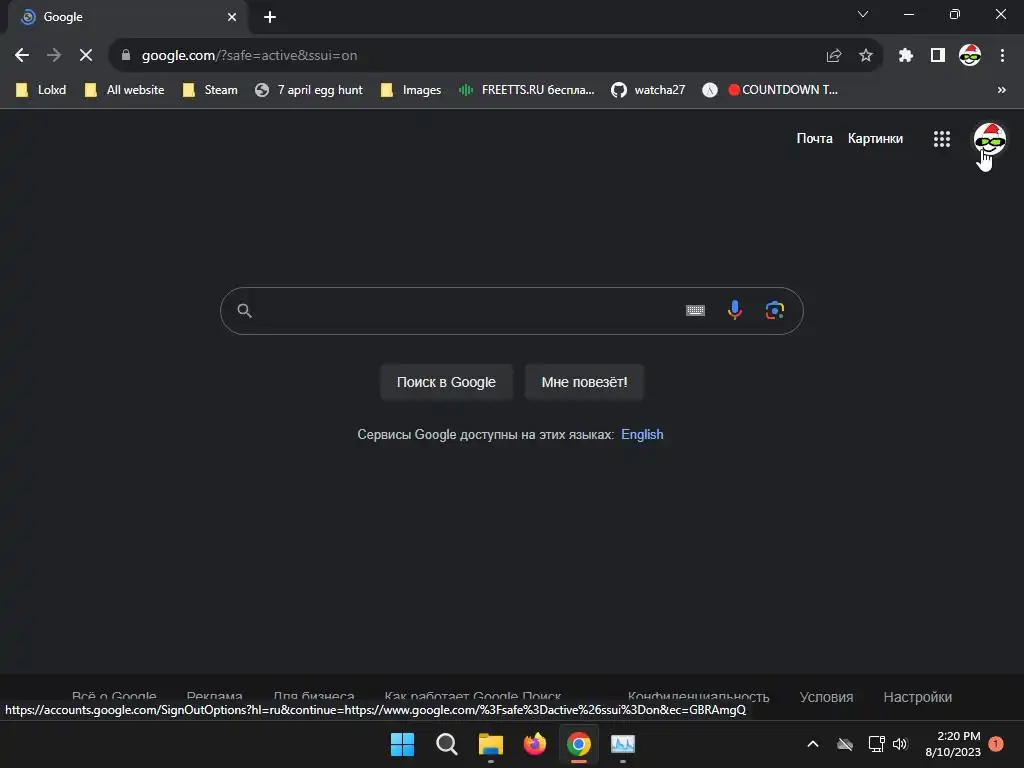Viewport: 1024px width, 768px height.
Task: Open the 7 april egg hunt bookmark
Action: tap(309, 90)
